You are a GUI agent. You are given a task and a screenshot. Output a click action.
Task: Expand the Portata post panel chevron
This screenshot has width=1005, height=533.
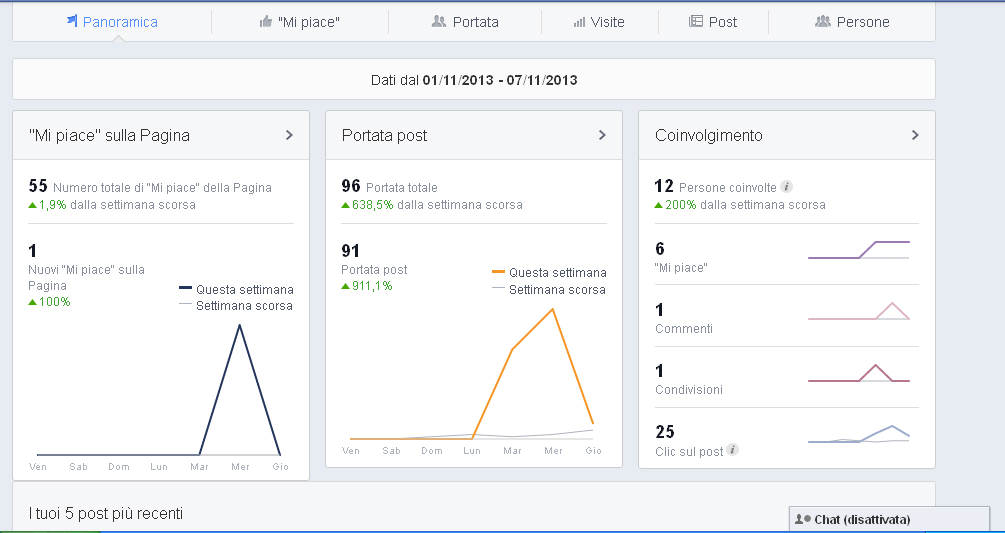click(x=602, y=135)
